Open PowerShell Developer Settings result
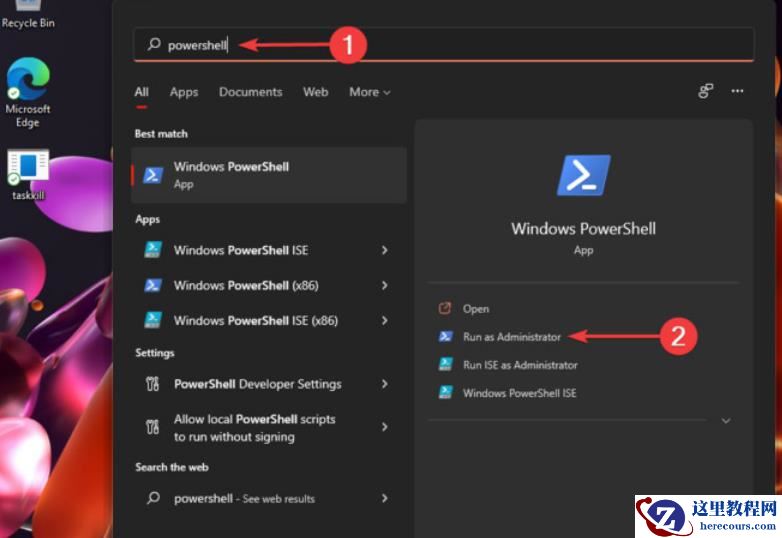 [268, 384]
